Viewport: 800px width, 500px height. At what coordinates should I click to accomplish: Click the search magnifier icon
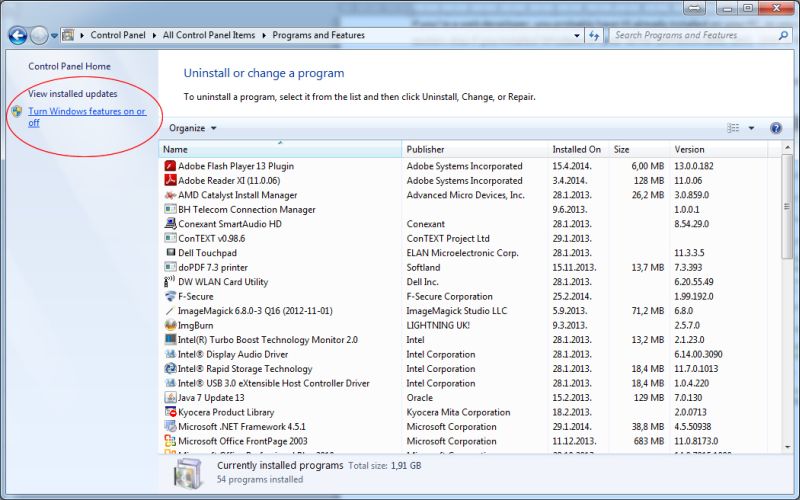(x=783, y=35)
